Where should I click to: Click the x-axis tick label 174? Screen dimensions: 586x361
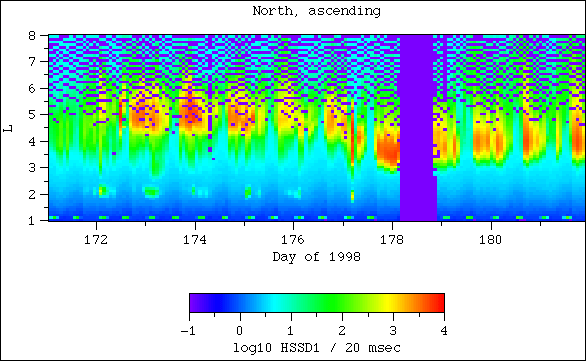click(195, 240)
